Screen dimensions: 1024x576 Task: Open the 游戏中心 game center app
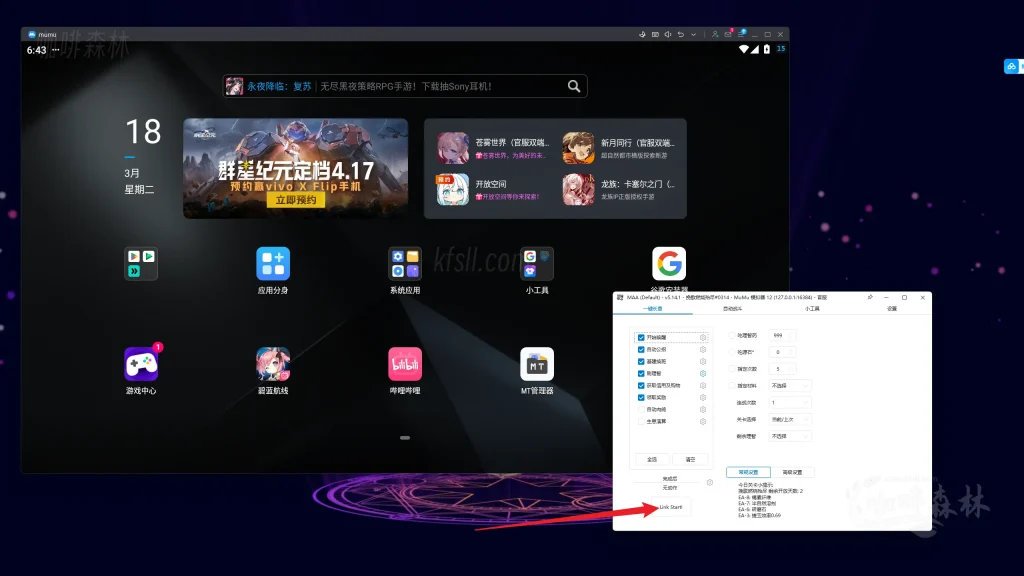click(x=141, y=364)
